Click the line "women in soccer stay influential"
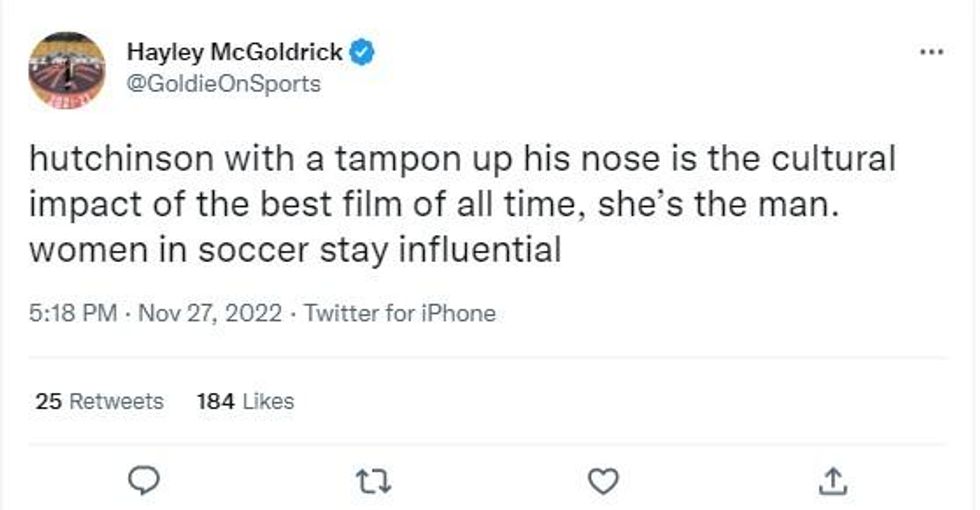 [295, 249]
